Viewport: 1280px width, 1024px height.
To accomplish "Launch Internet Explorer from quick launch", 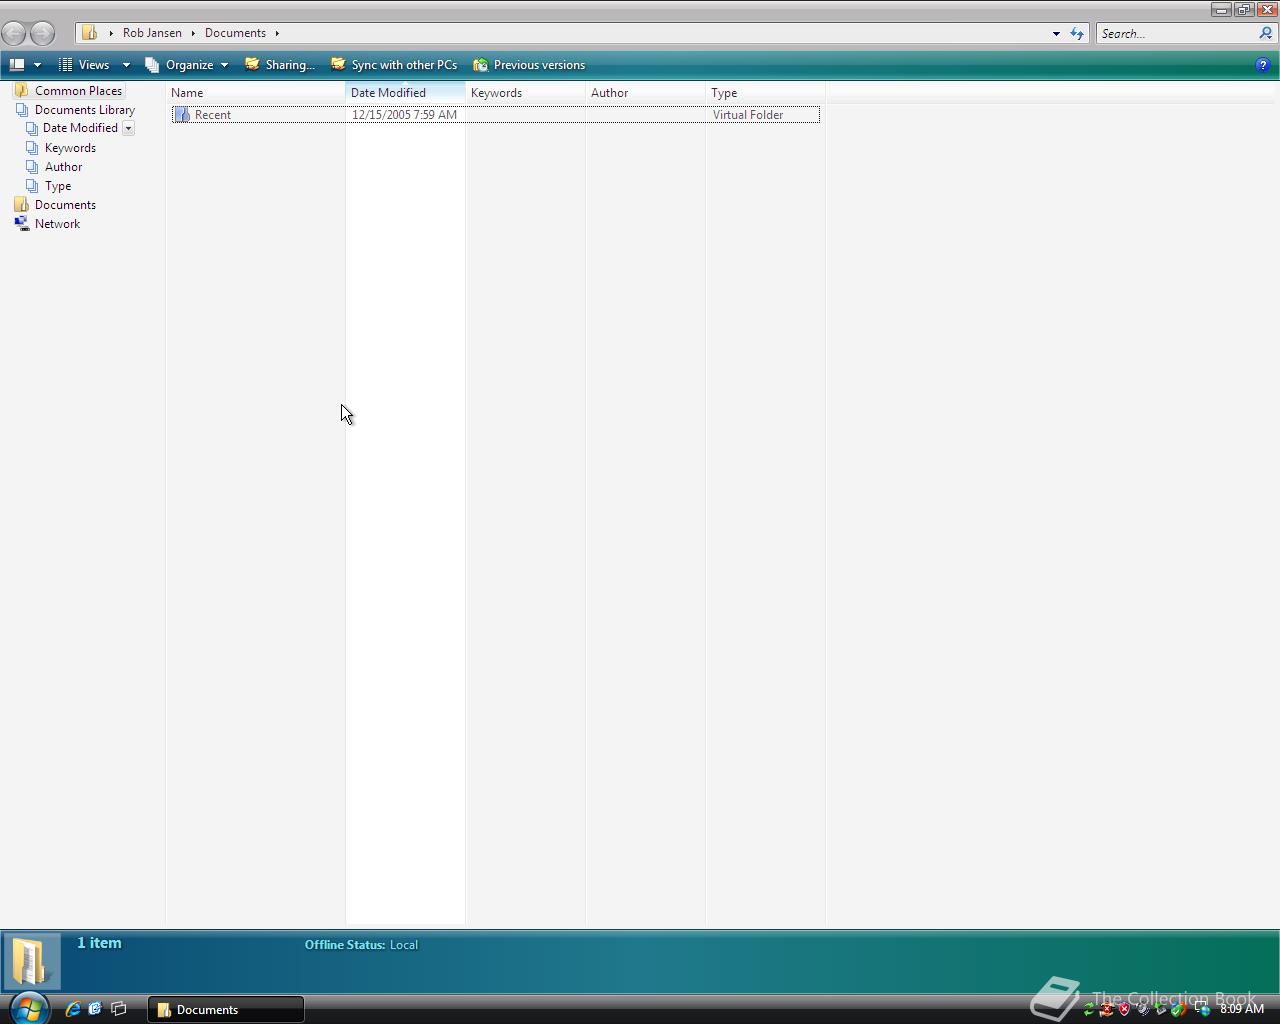I will [72, 1009].
